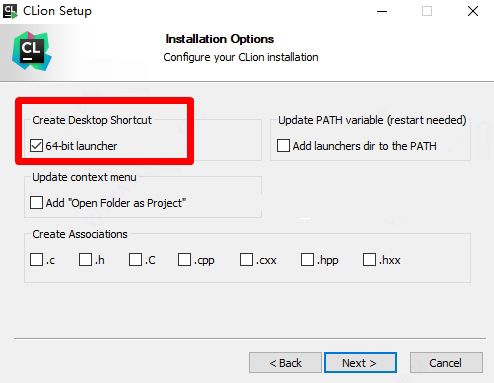Click the 64-bit launcher label text
This screenshot has width=494, height=383.
tap(81, 146)
